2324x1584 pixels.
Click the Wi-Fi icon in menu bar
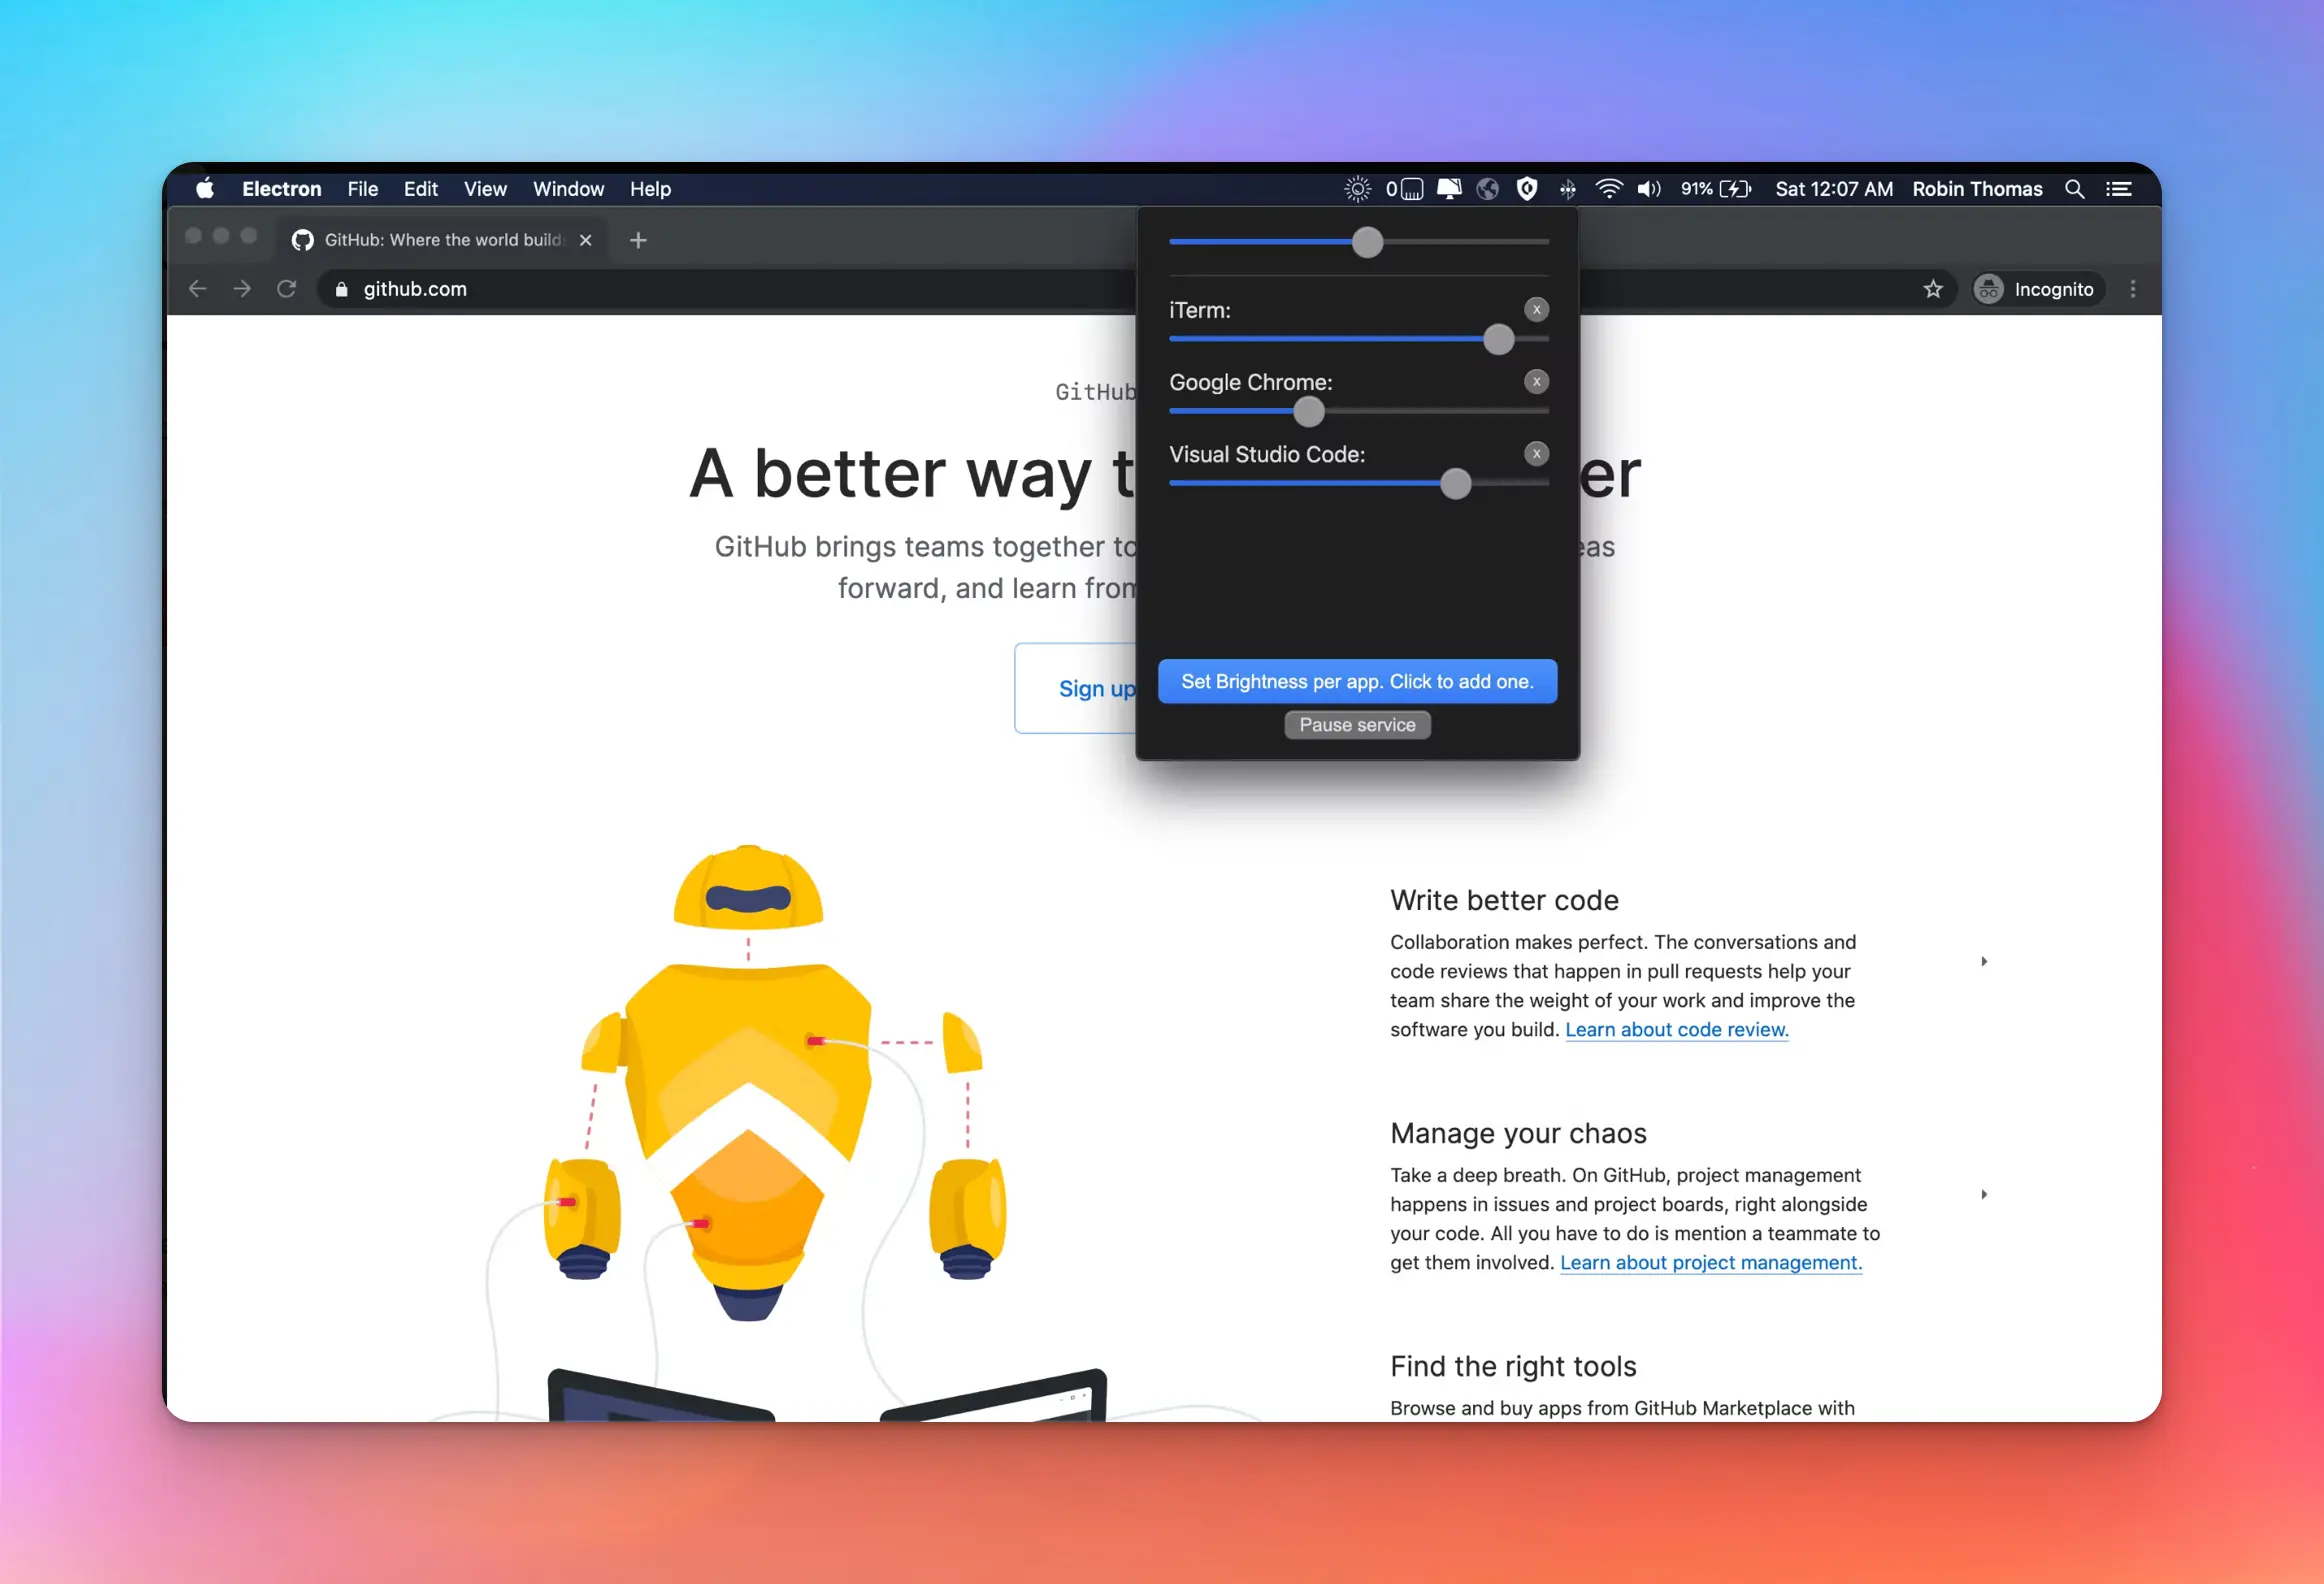point(1608,189)
